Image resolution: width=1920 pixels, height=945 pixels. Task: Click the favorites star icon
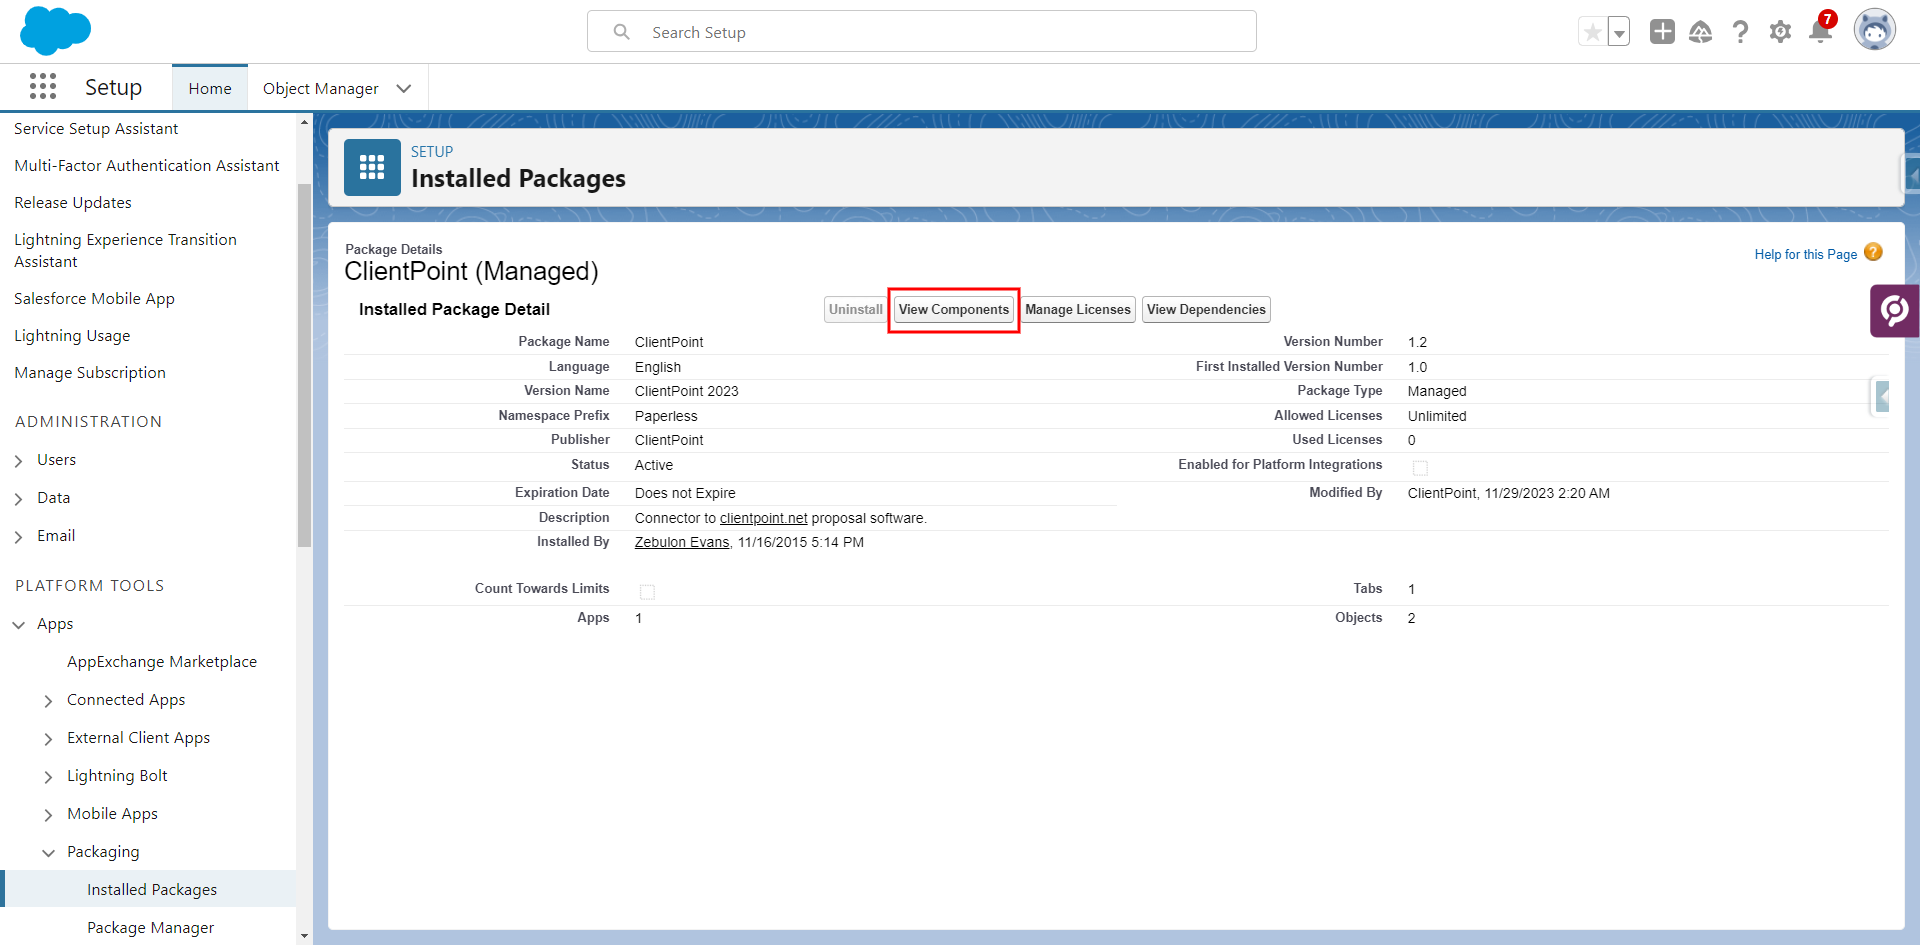pyautogui.click(x=1592, y=32)
